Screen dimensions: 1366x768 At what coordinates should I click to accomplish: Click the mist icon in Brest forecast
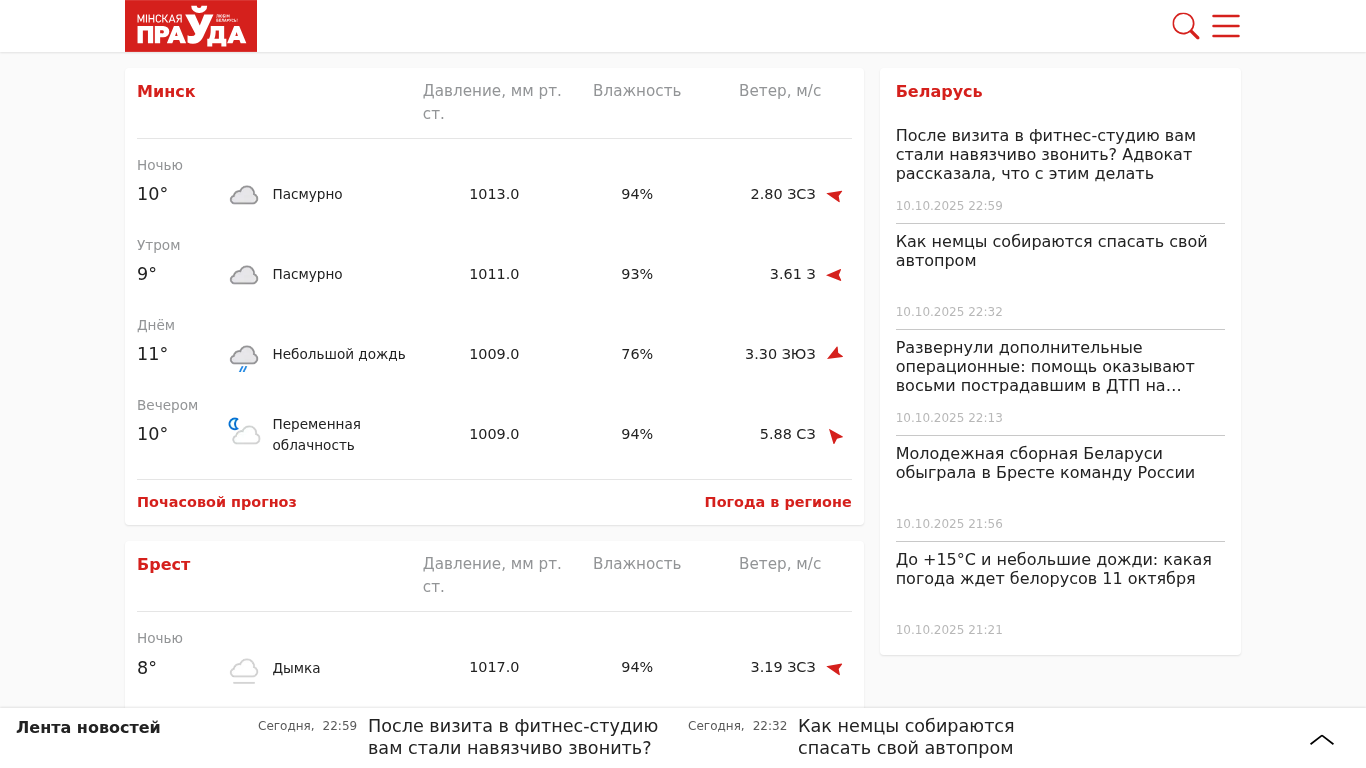click(244, 669)
